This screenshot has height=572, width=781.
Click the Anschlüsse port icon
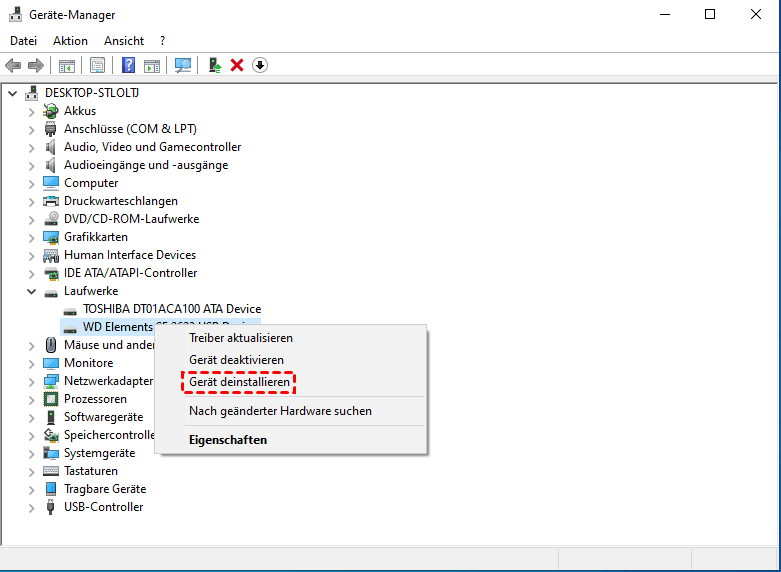[51, 129]
